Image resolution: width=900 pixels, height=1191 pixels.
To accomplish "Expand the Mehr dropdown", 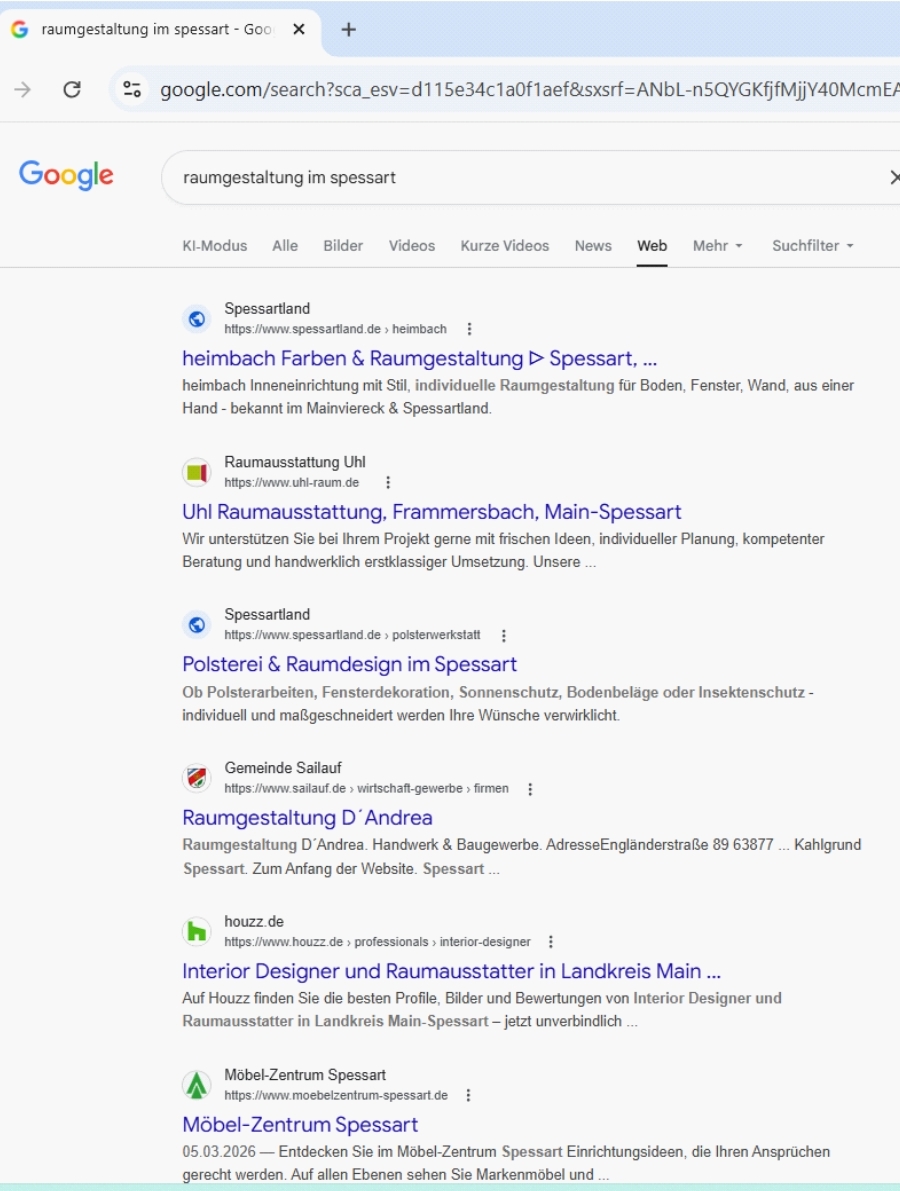I will click(718, 246).
